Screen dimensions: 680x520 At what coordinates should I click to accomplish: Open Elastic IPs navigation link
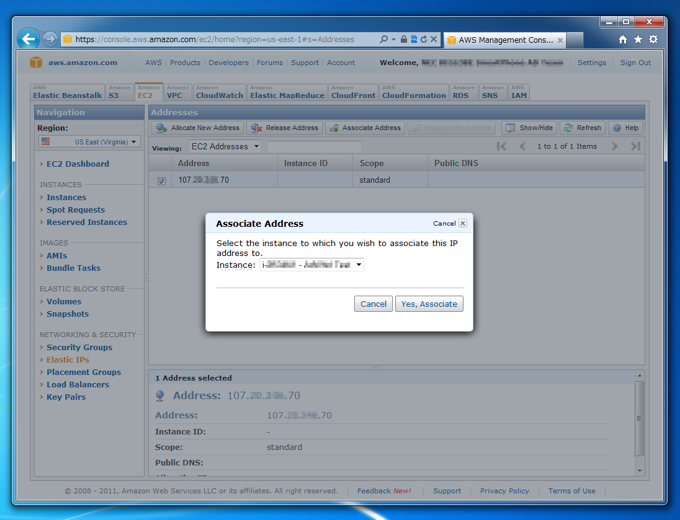click(68, 360)
